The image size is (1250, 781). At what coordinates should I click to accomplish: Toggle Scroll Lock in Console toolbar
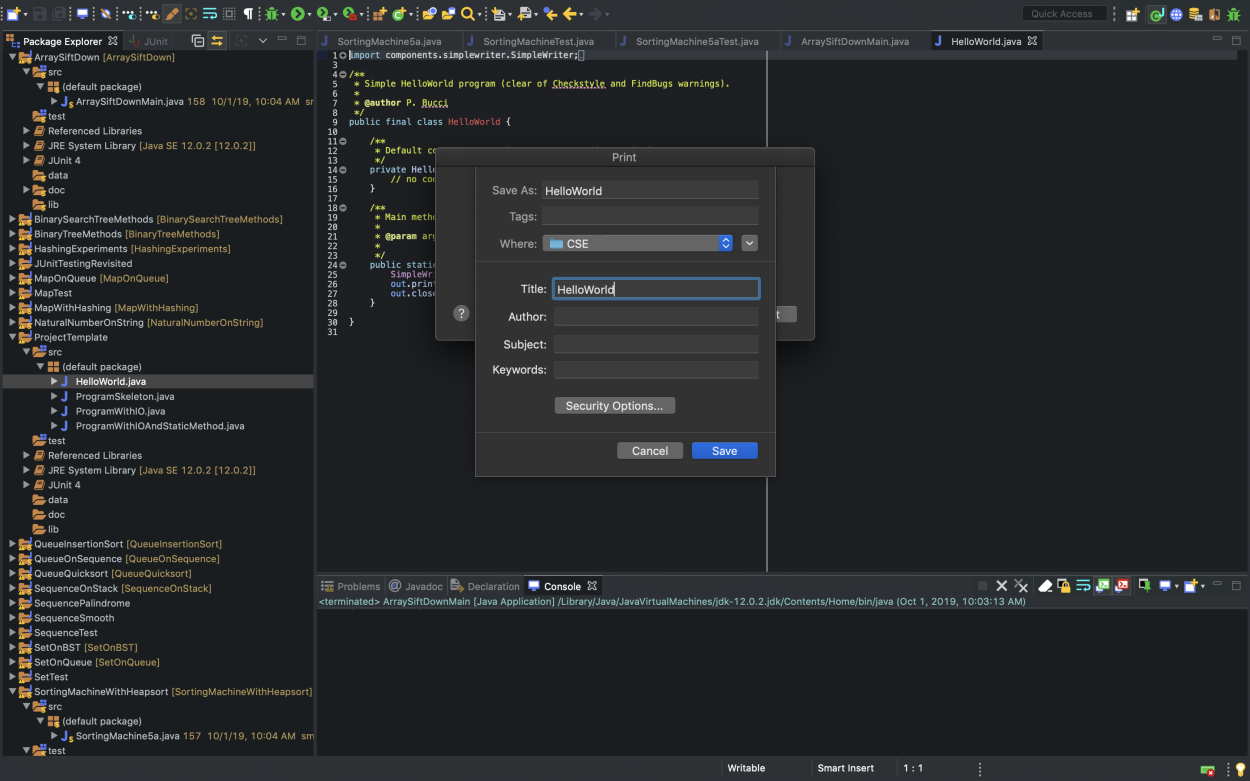[x=1064, y=586]
